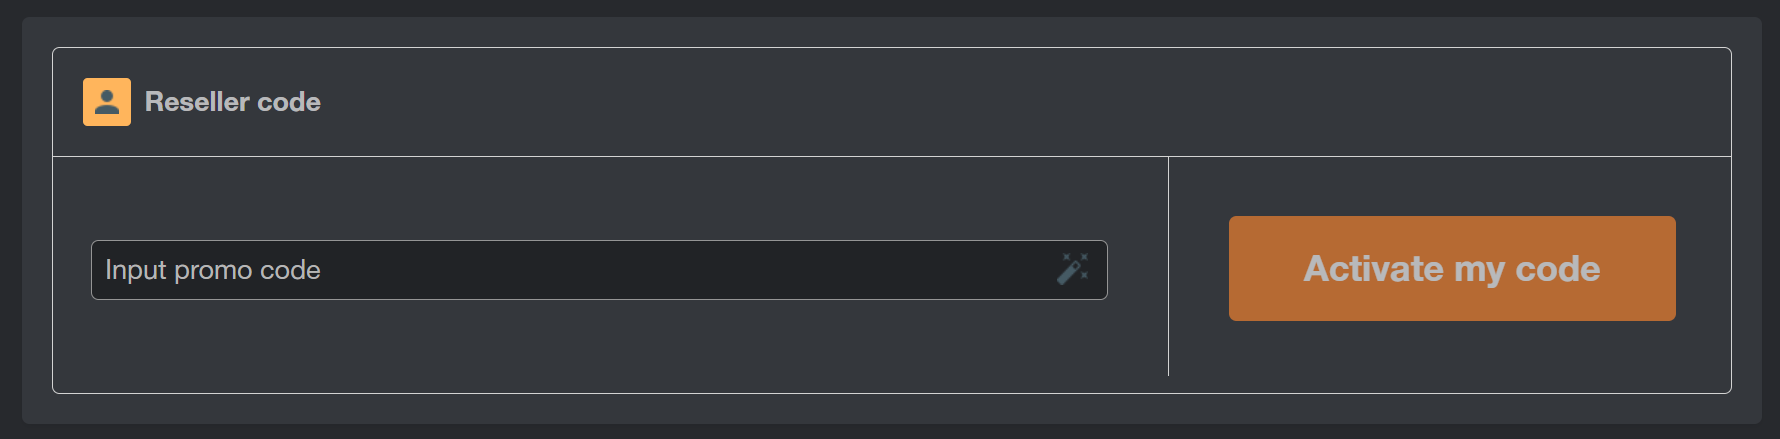Viewport: 1780px width, 439px height.
Task: Use the wand tool inside the input box
Action: [1073, 269]
